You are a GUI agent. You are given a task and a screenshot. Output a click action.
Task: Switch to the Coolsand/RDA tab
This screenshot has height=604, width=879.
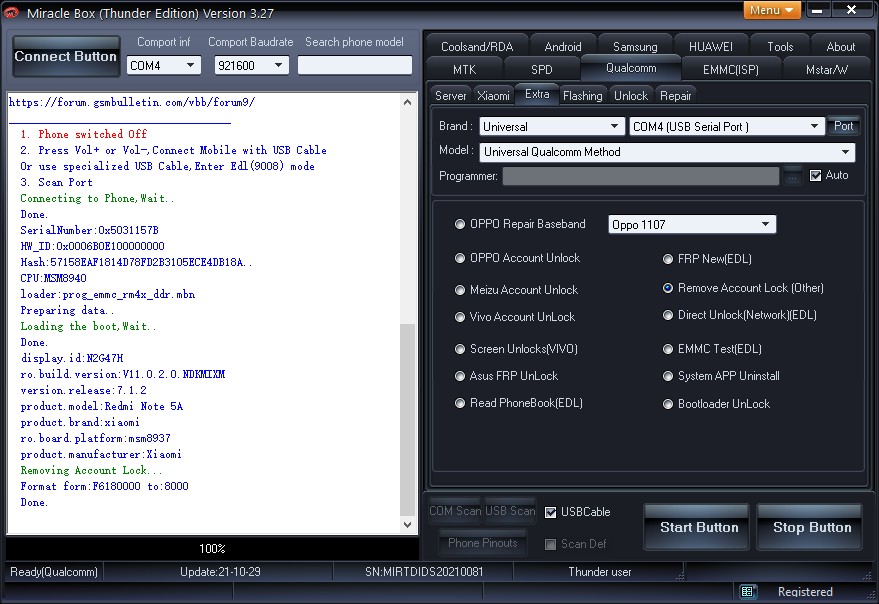coord(477,47)
